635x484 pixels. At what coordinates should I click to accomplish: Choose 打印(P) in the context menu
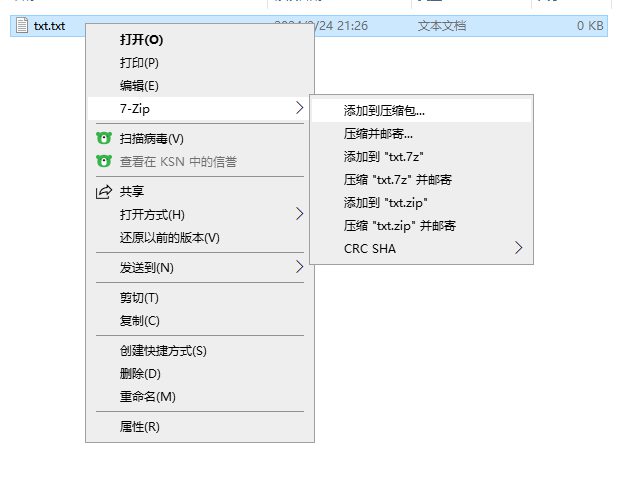click(139, 63)
